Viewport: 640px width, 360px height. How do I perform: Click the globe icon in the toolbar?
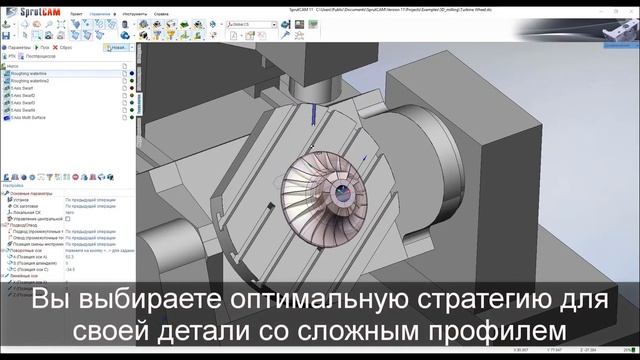coord(213,24)
